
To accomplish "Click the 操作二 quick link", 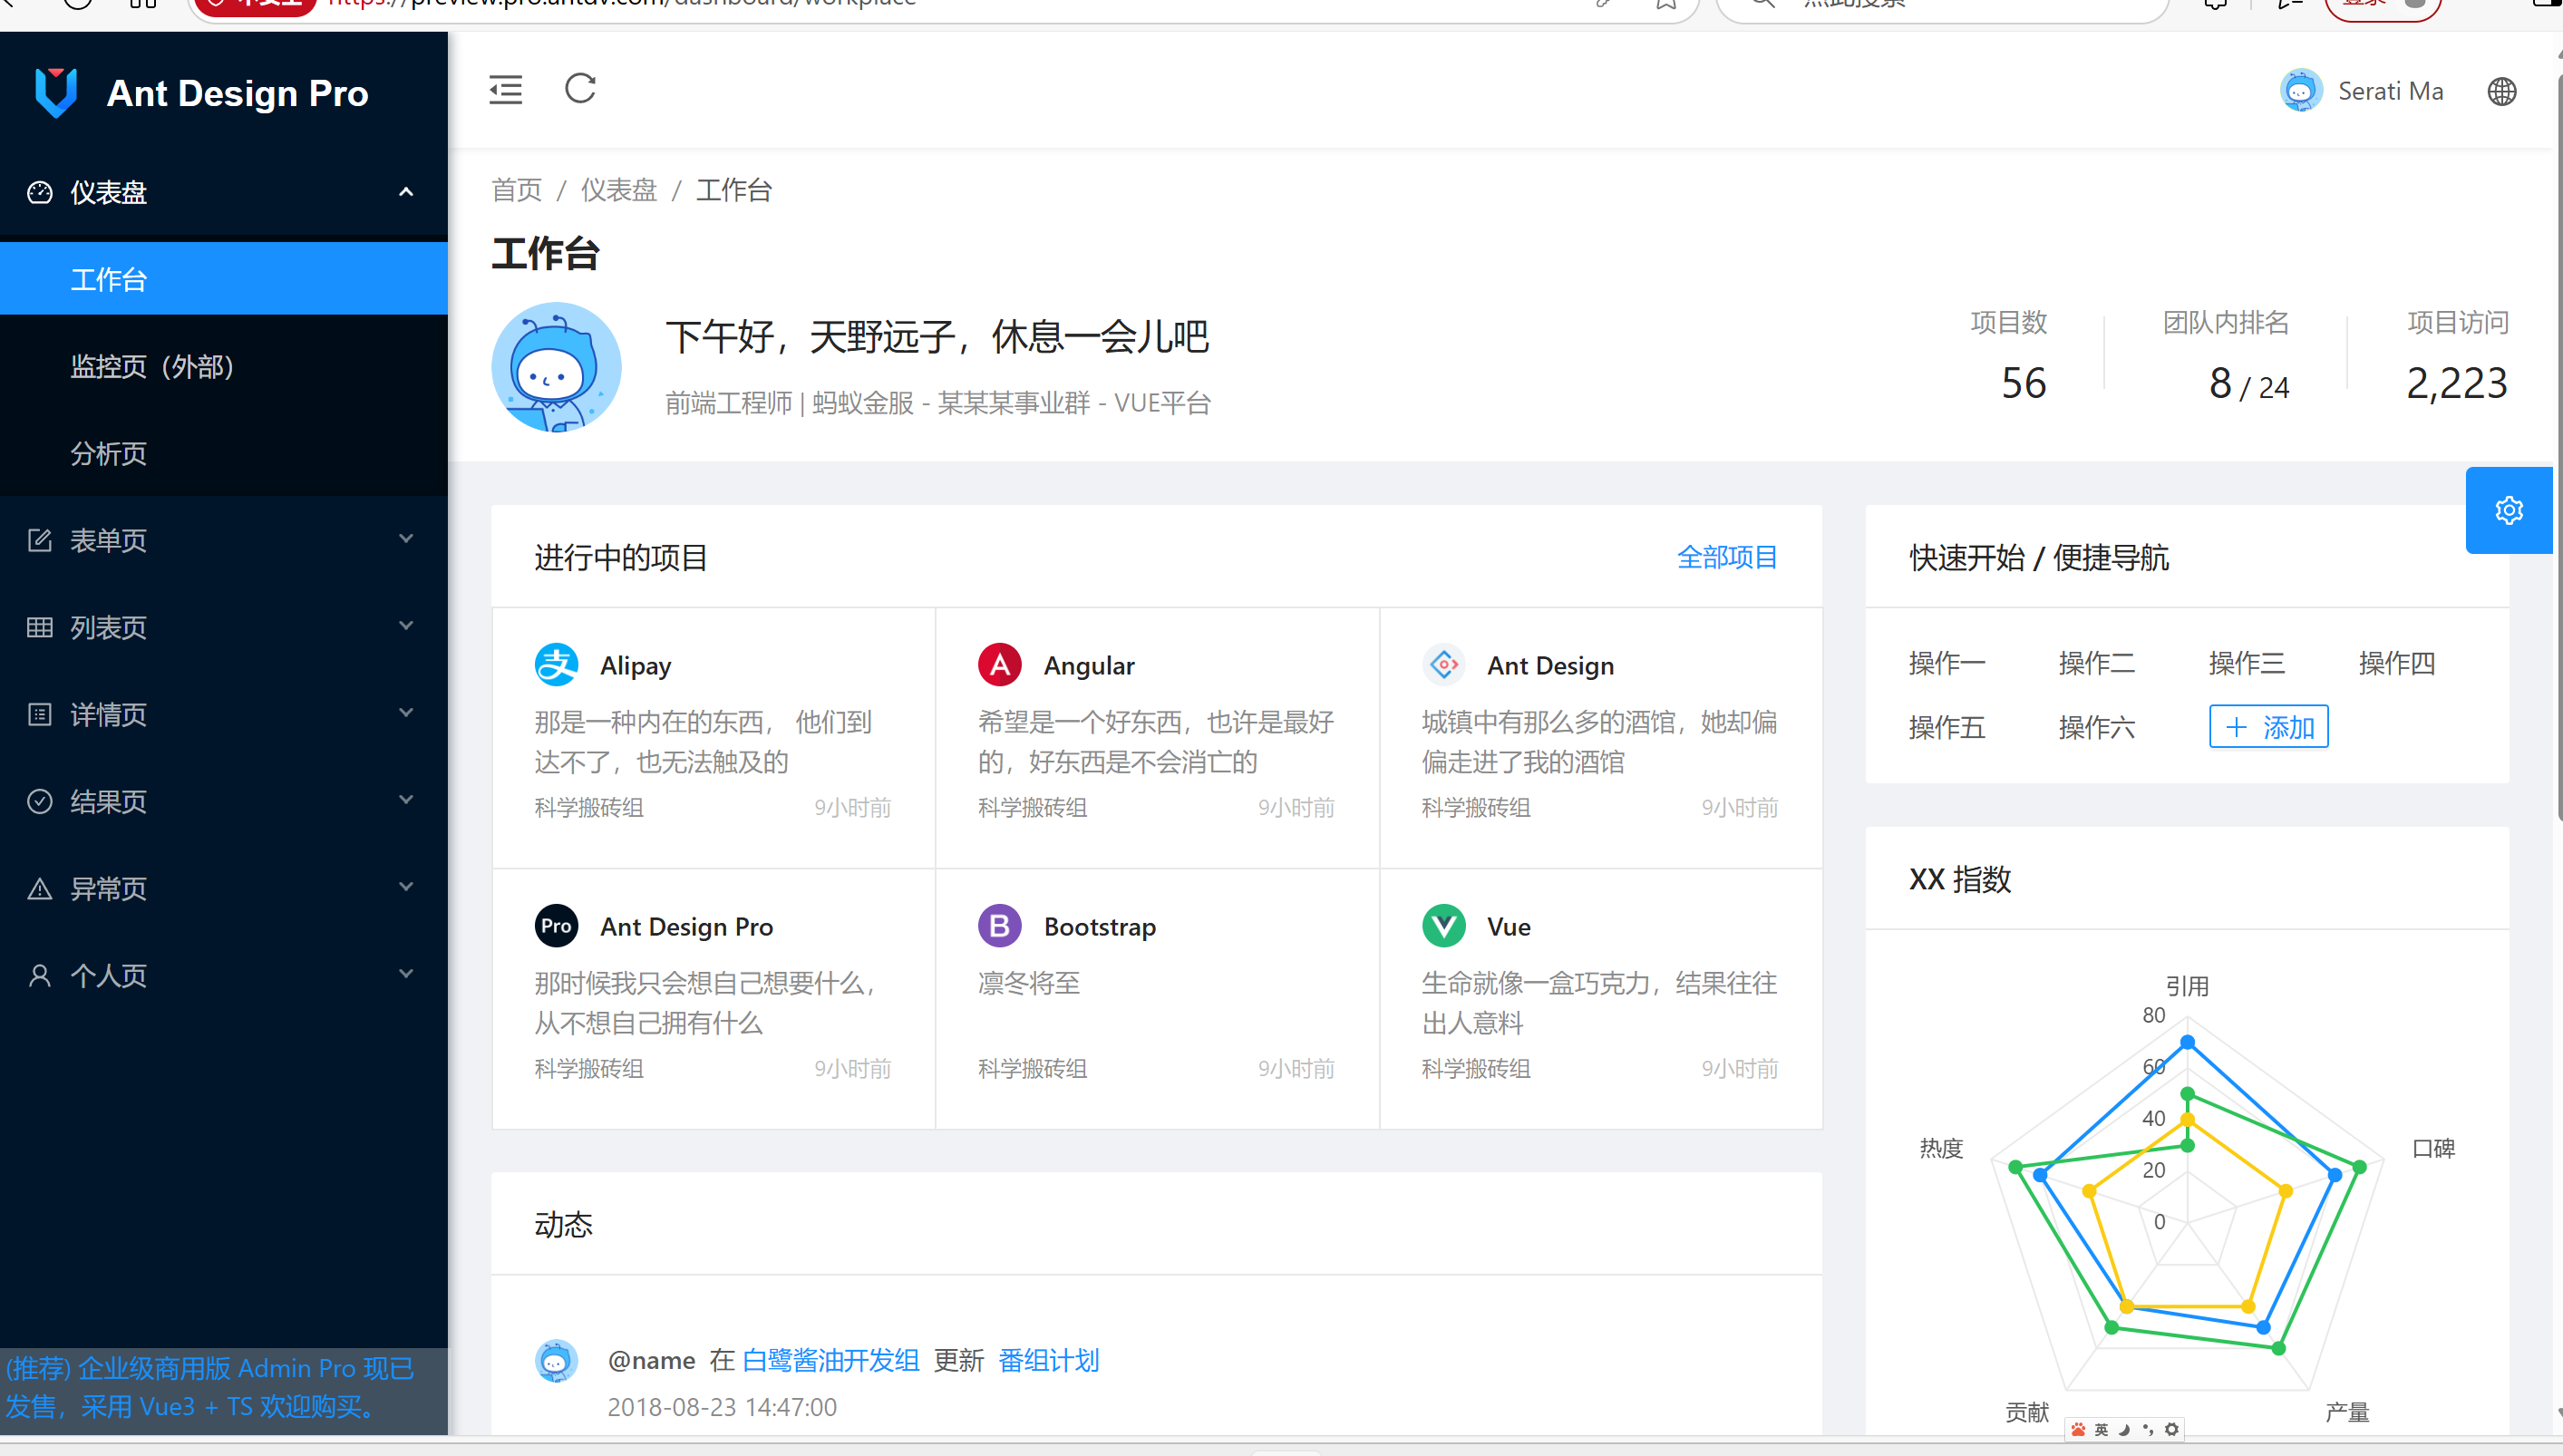I will pos(2097,663).
